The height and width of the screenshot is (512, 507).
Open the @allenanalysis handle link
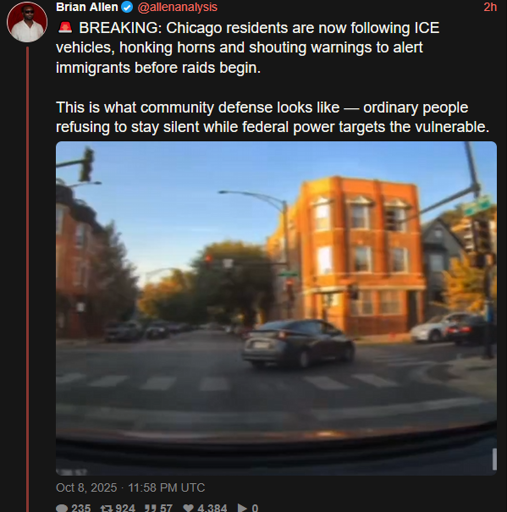tap(177, 7)
